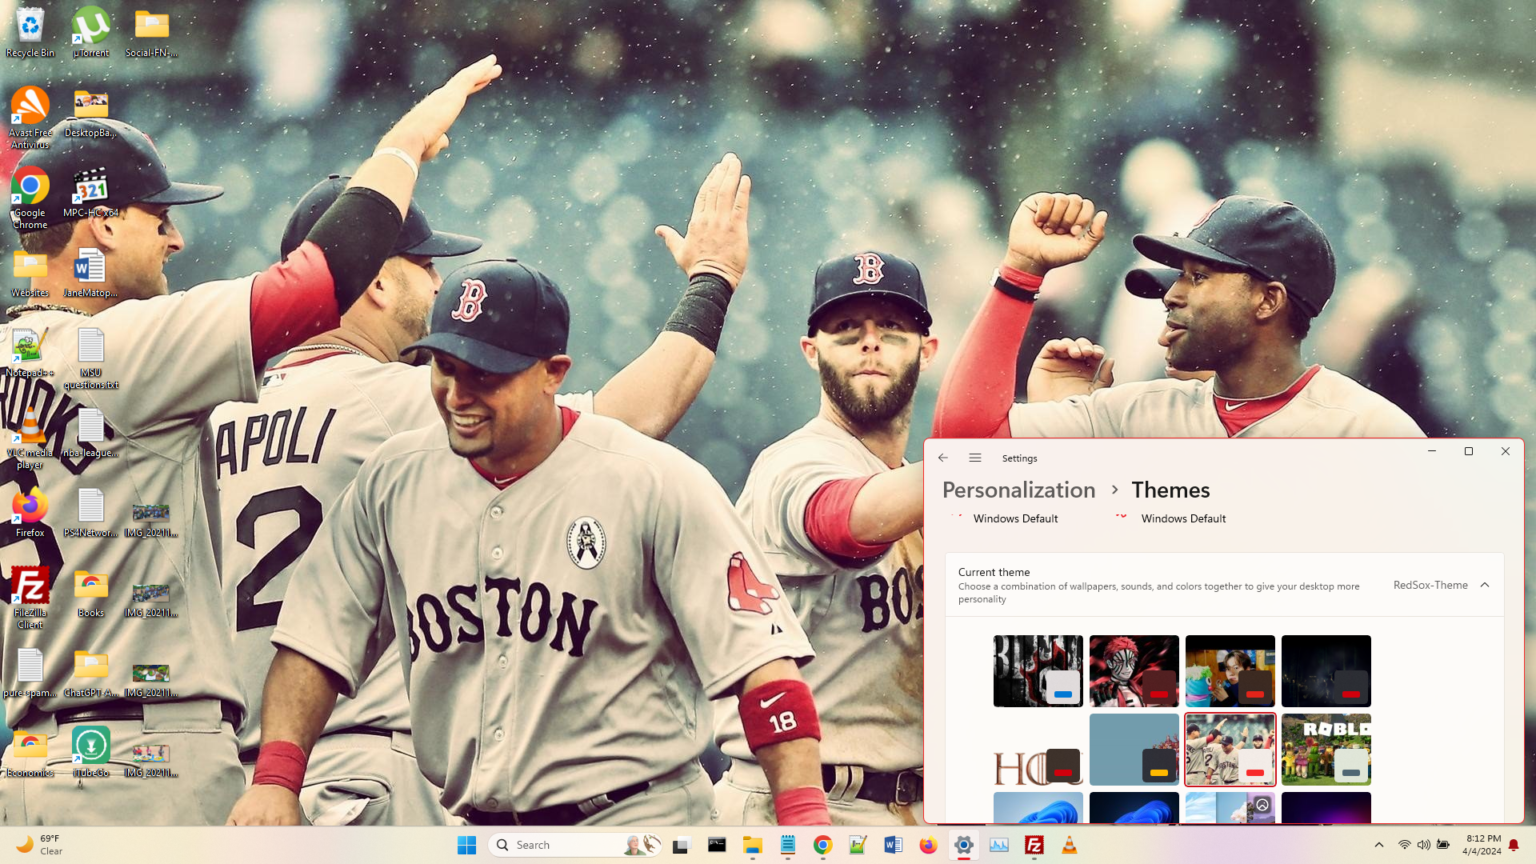This screenshot has height=864, width=1536.
Task: Show hidden icons in the system tray
Action: (x=1379, y=845)
